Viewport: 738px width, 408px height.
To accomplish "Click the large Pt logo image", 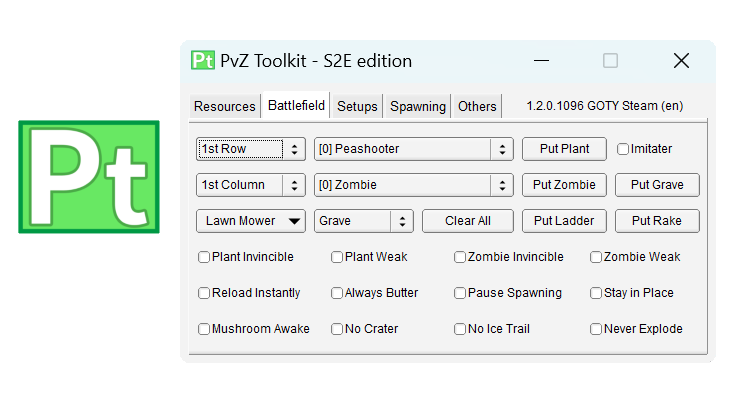I will pos(89,177).
